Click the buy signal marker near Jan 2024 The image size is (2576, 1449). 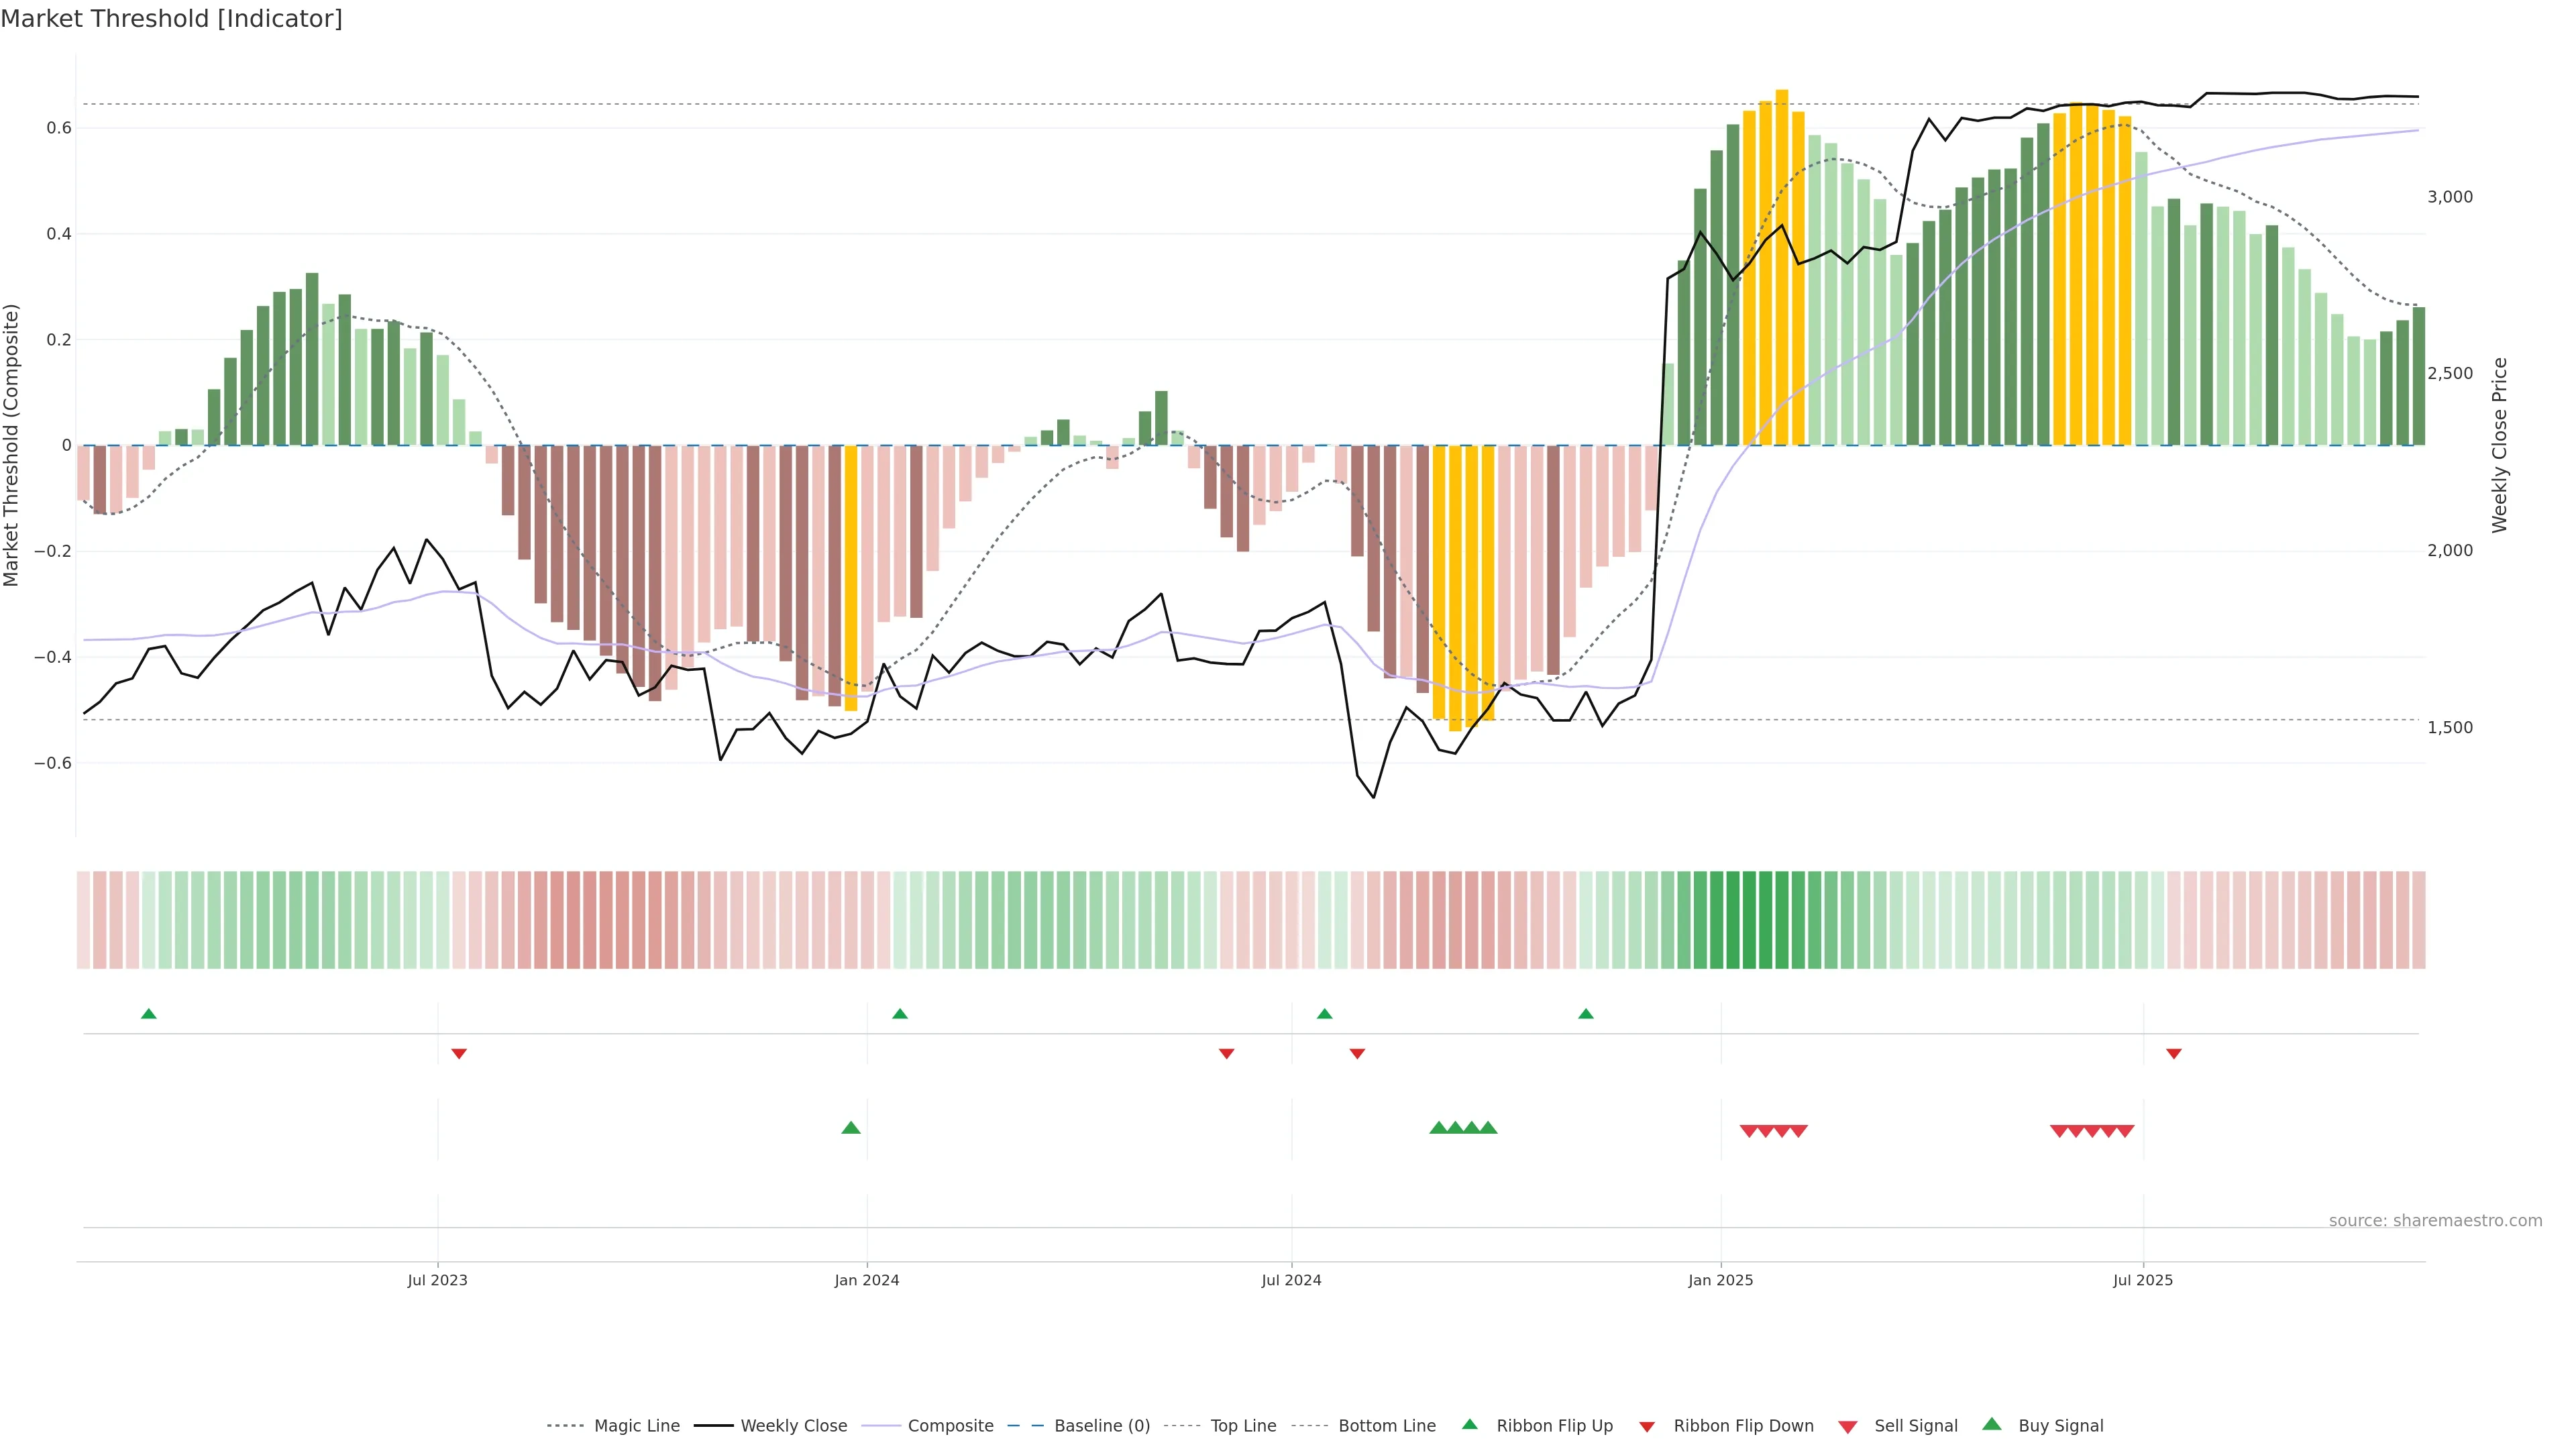tap(851, 1128)
